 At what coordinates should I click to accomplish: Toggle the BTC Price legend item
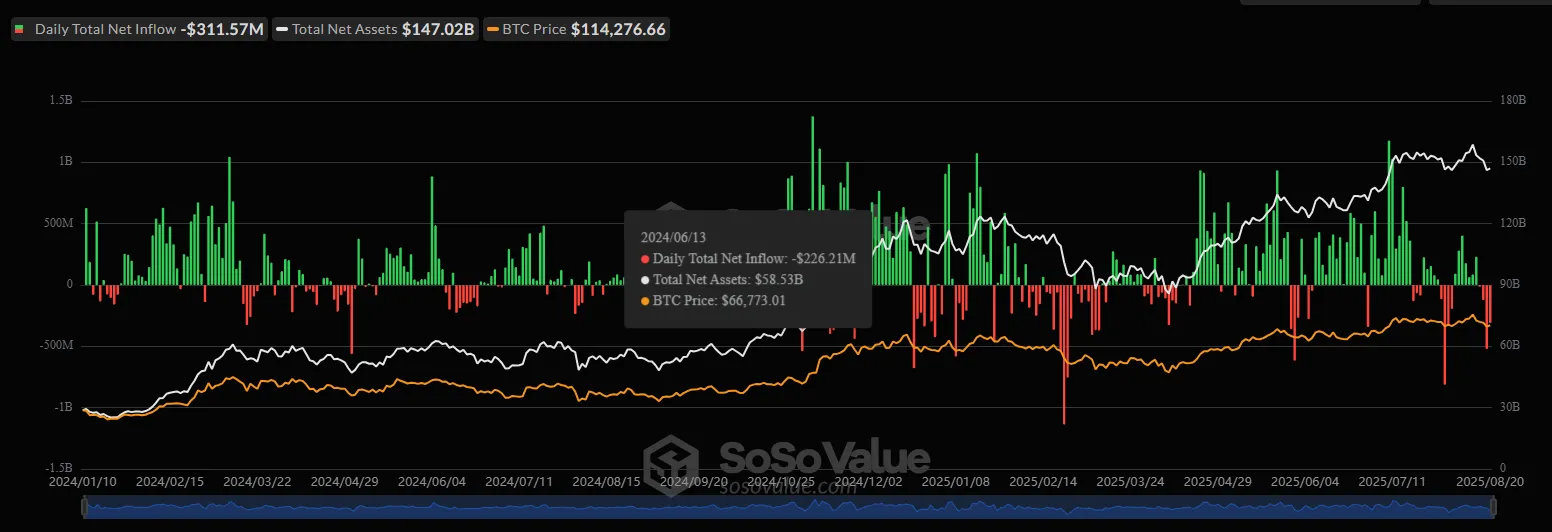(576, 30)
